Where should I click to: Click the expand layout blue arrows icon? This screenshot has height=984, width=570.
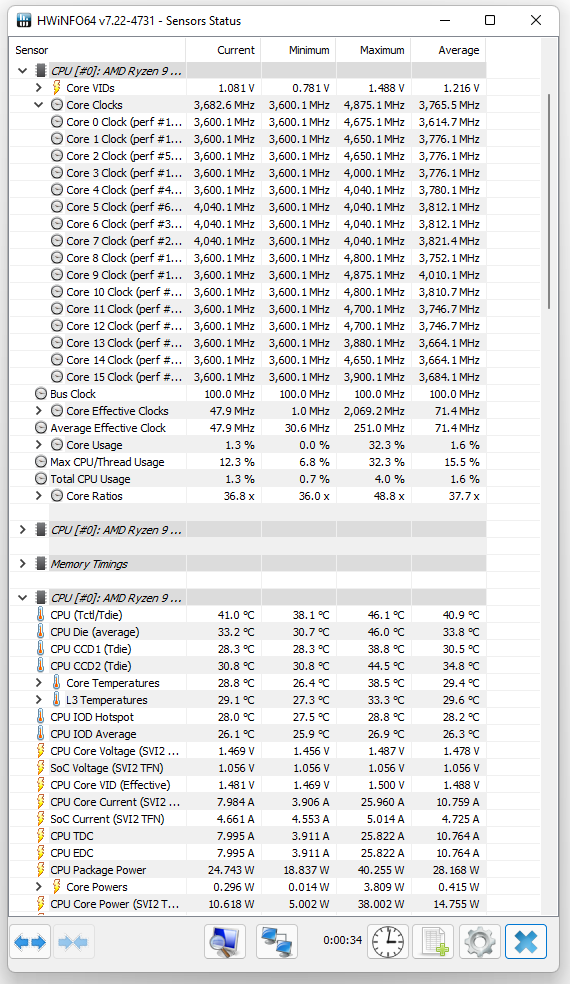point(30,941)
